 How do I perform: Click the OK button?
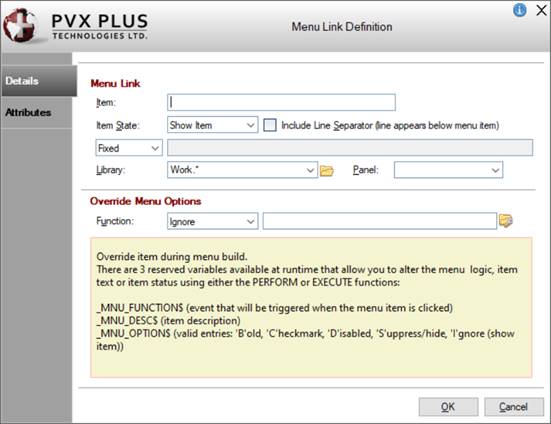pyautogui.click(x=448, y=407)
